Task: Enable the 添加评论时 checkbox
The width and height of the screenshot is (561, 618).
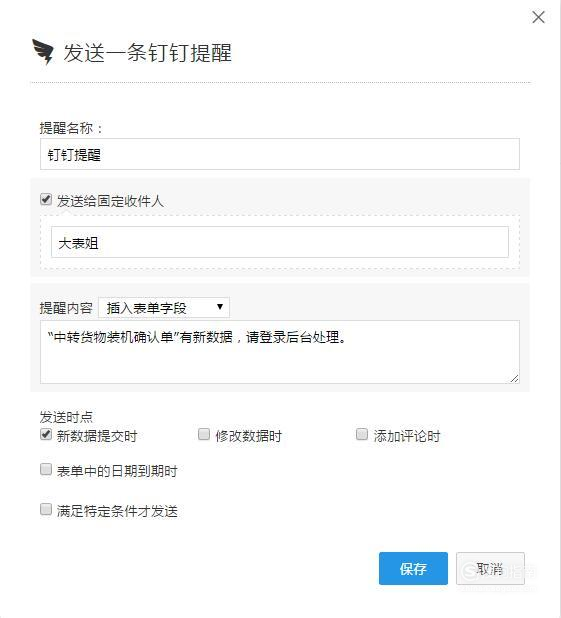Action: coord(362,434)
